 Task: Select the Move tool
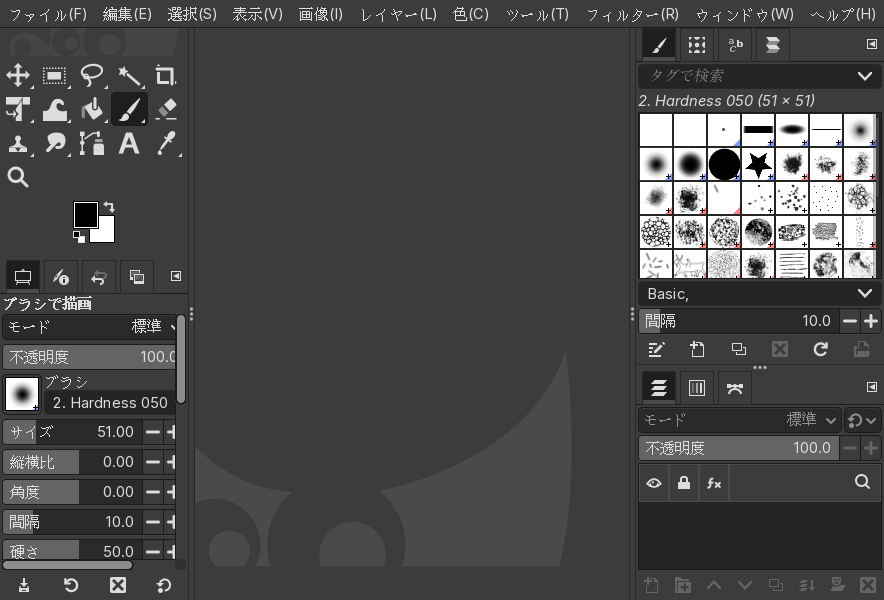click(18, 76)
